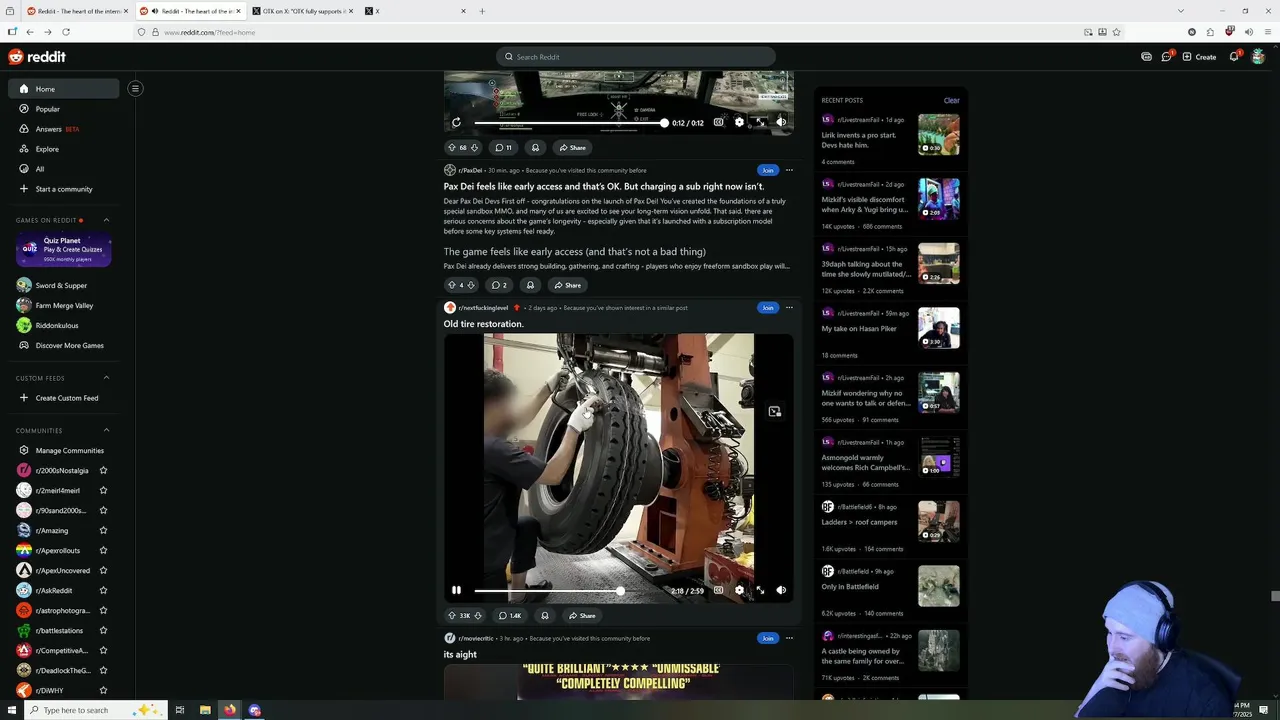
Task: Clear the recent posts list
Action: point(951,100)
